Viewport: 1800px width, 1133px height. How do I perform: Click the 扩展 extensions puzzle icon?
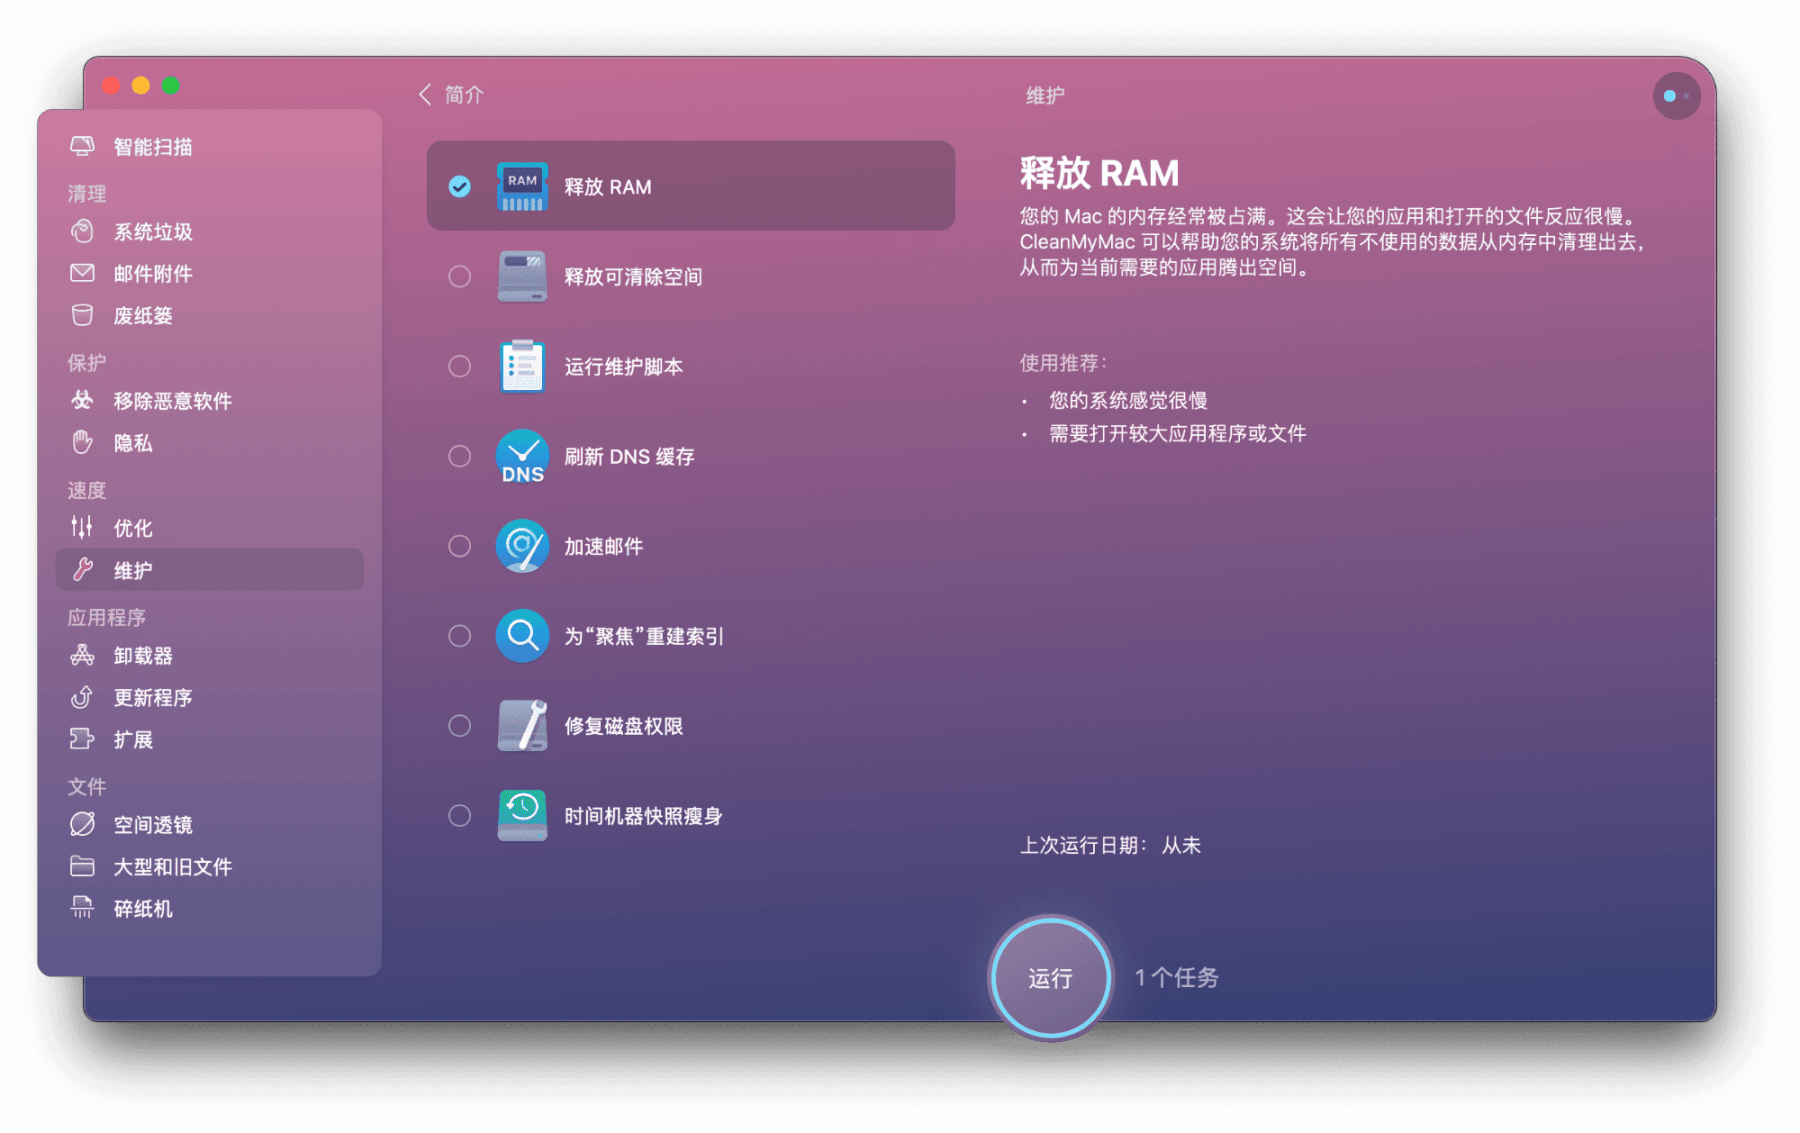point(83,739)
